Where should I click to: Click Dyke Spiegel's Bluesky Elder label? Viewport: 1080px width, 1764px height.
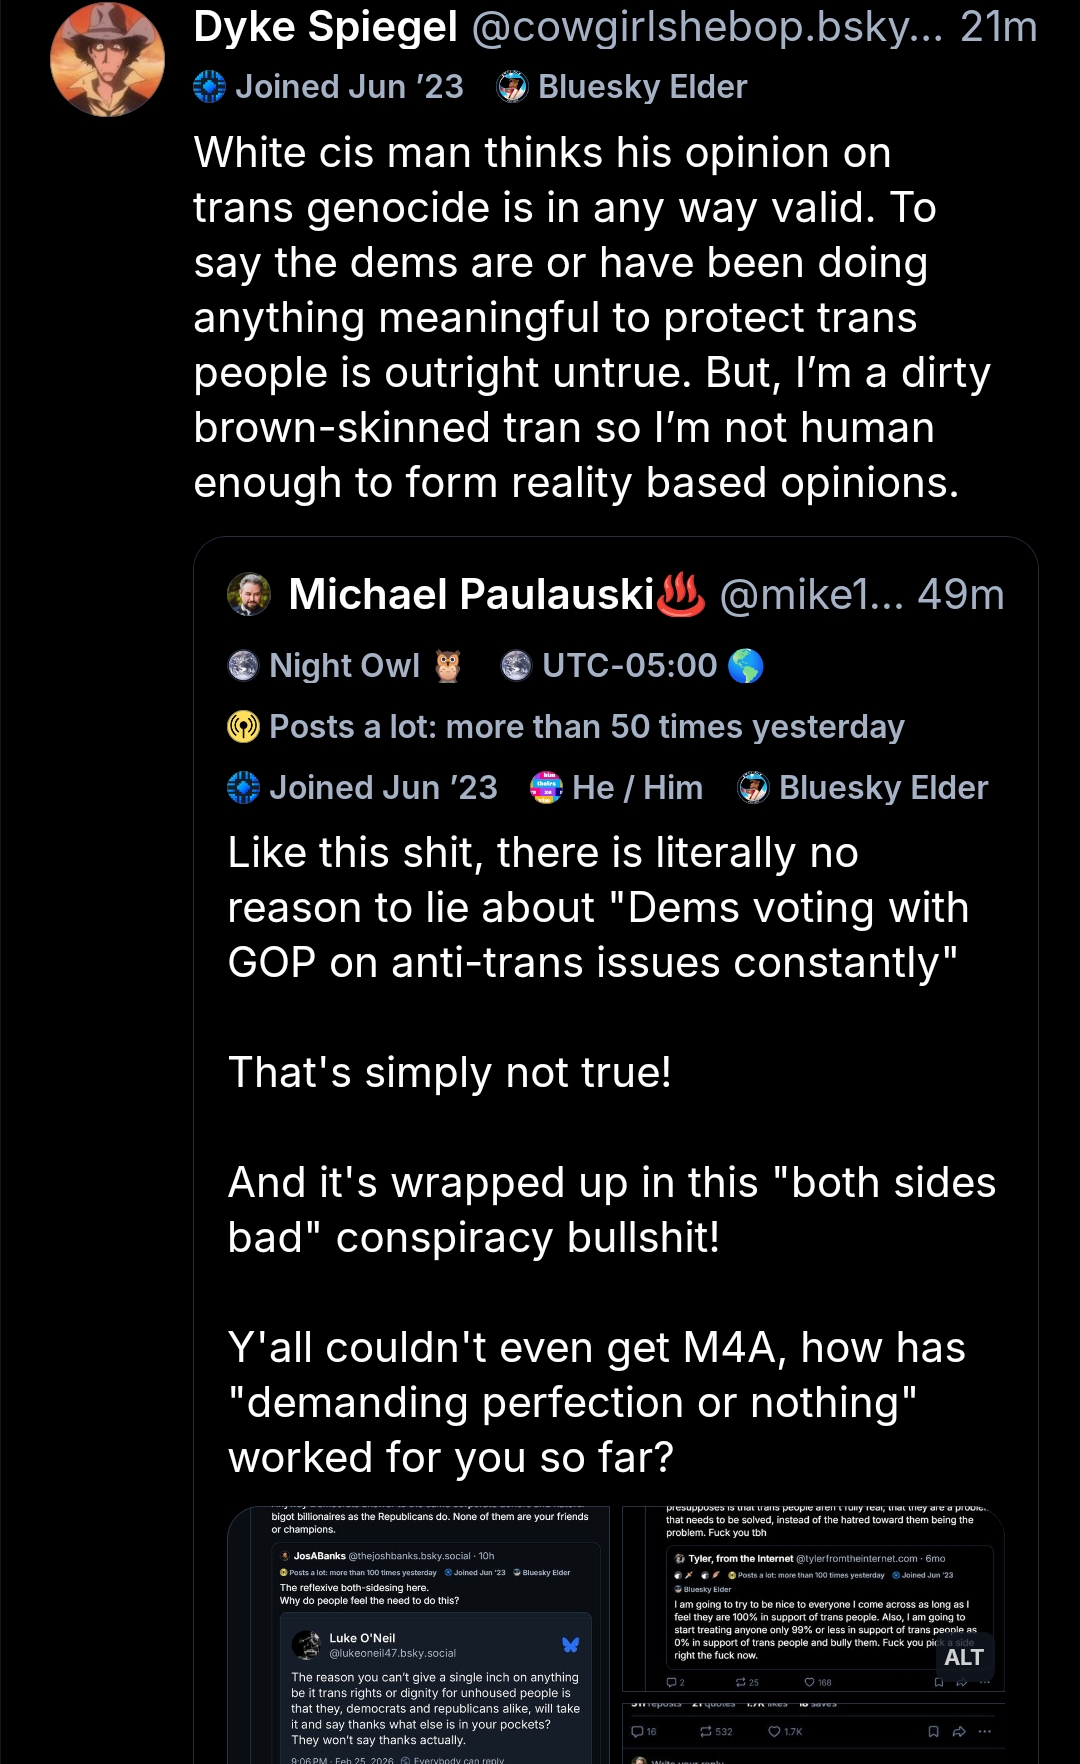[622, 87]
